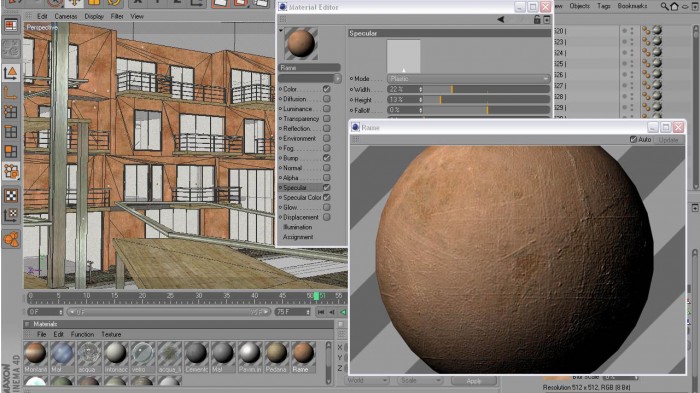Click the home icon in Objects panel
Viewport: 700px width, 393px height.
(x=675, y=6)
